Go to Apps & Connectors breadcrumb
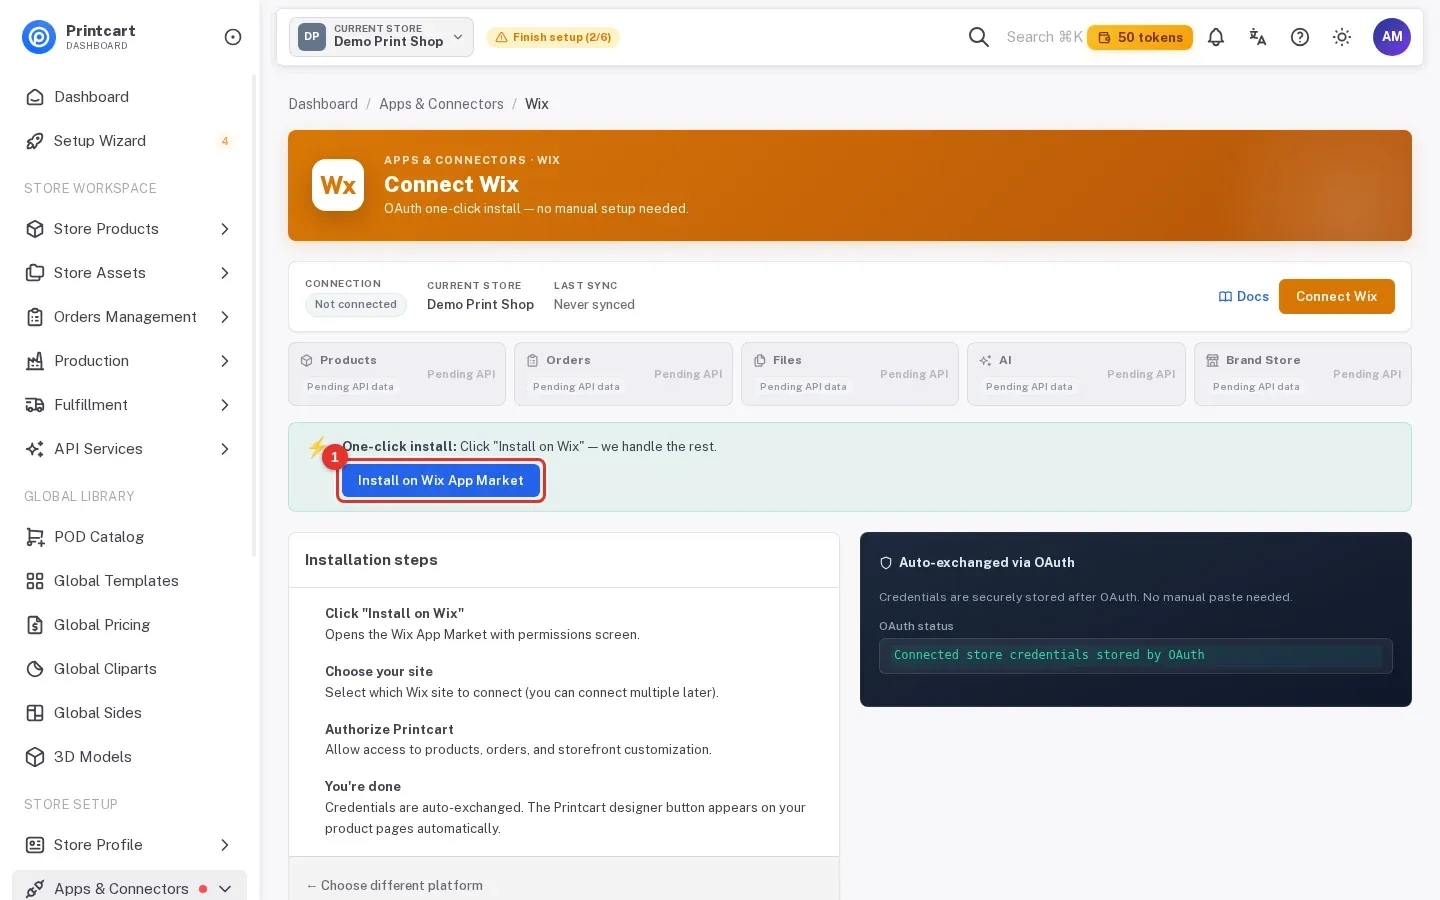Viewport: 1440px width, 900px height. point(441,104)
